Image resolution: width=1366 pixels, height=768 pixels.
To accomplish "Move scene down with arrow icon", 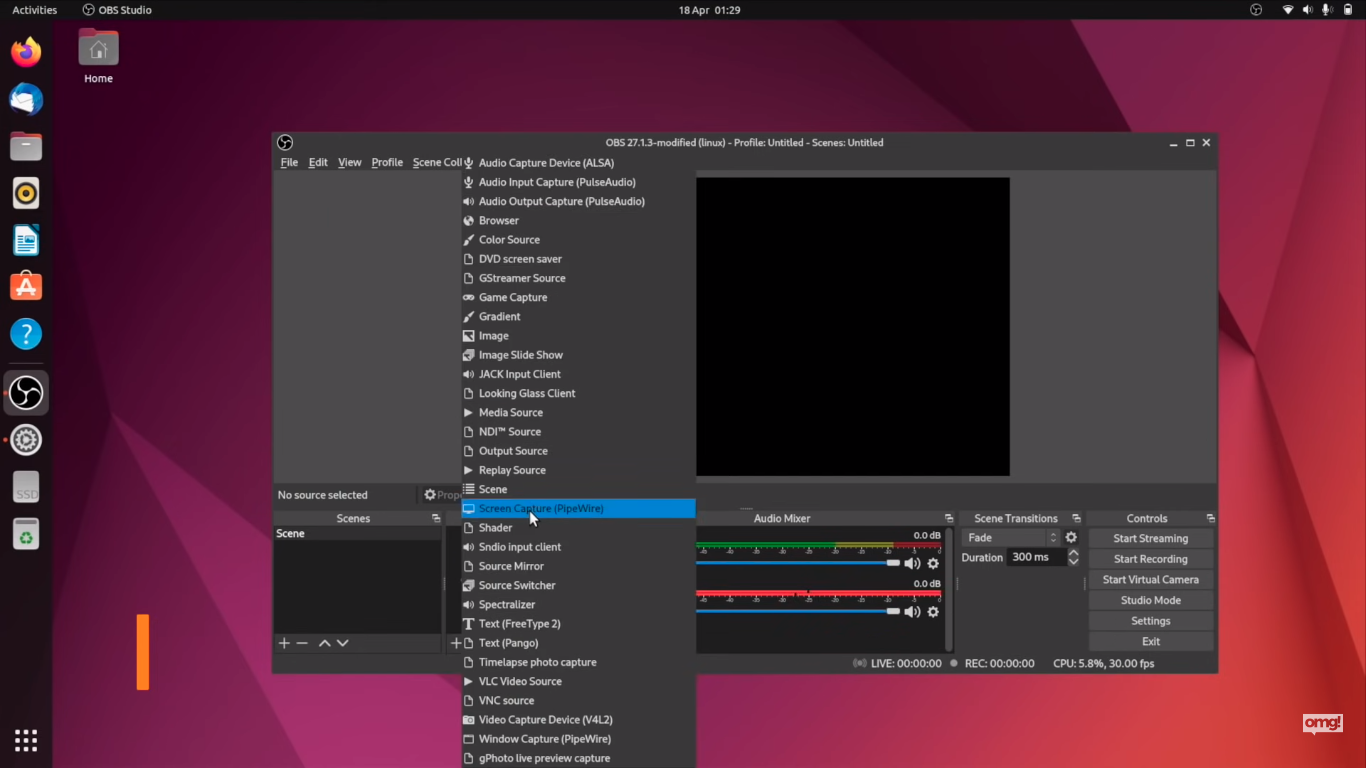I will pyautogui.click(x=343, y=643).
